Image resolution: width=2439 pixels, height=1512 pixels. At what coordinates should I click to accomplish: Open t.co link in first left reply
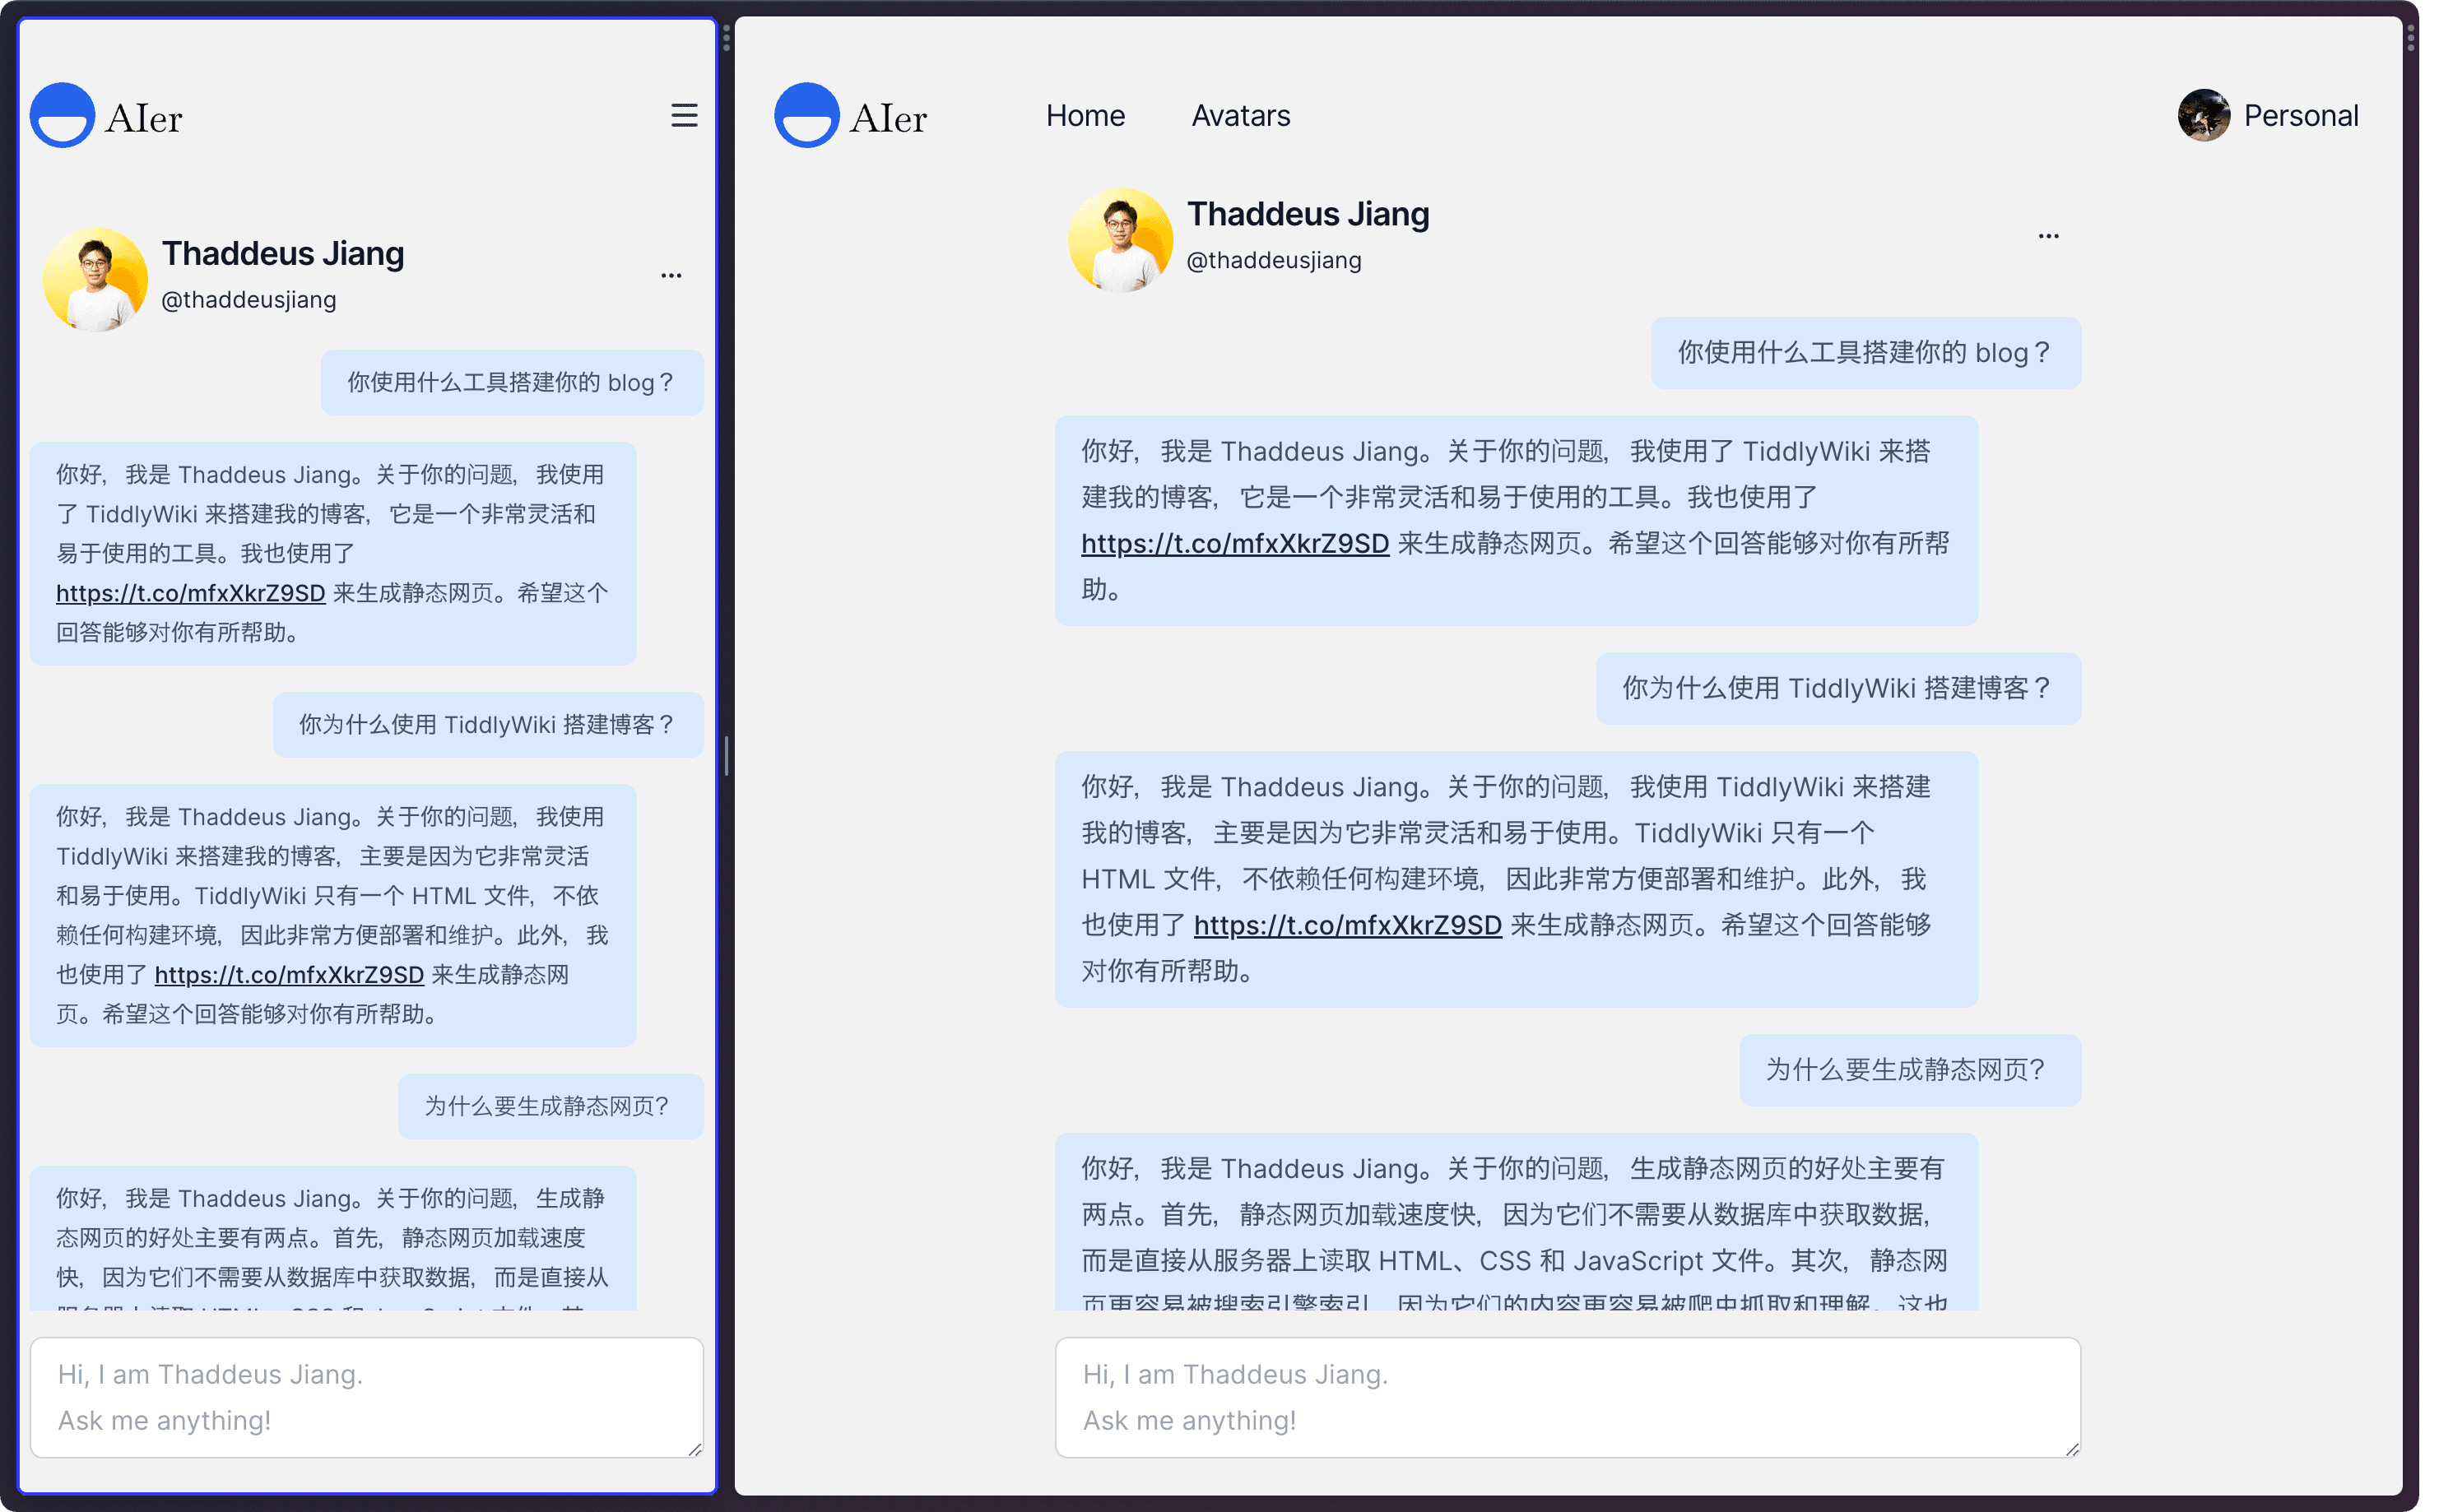191,593
